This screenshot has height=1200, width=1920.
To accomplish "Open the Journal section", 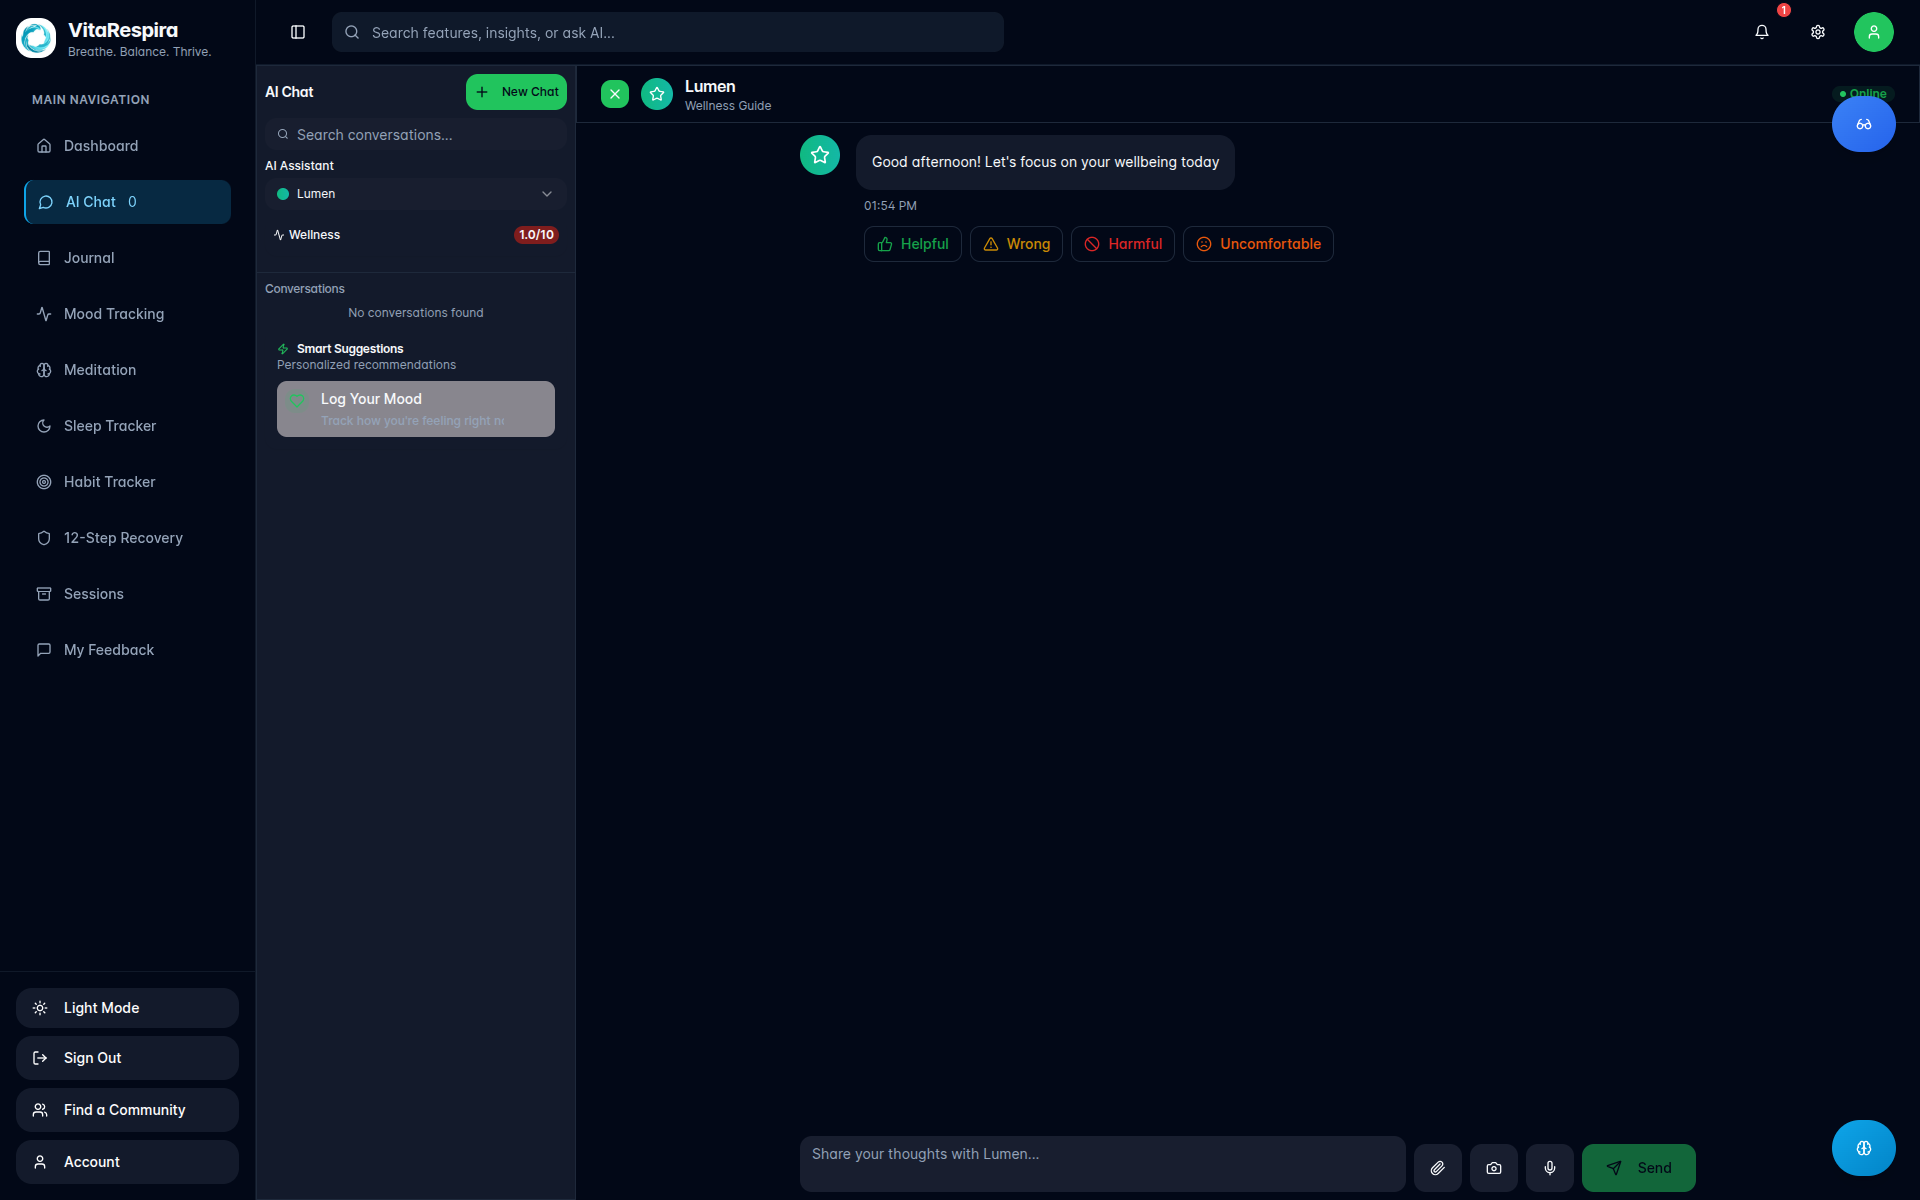I will click(x=89, y=257).
